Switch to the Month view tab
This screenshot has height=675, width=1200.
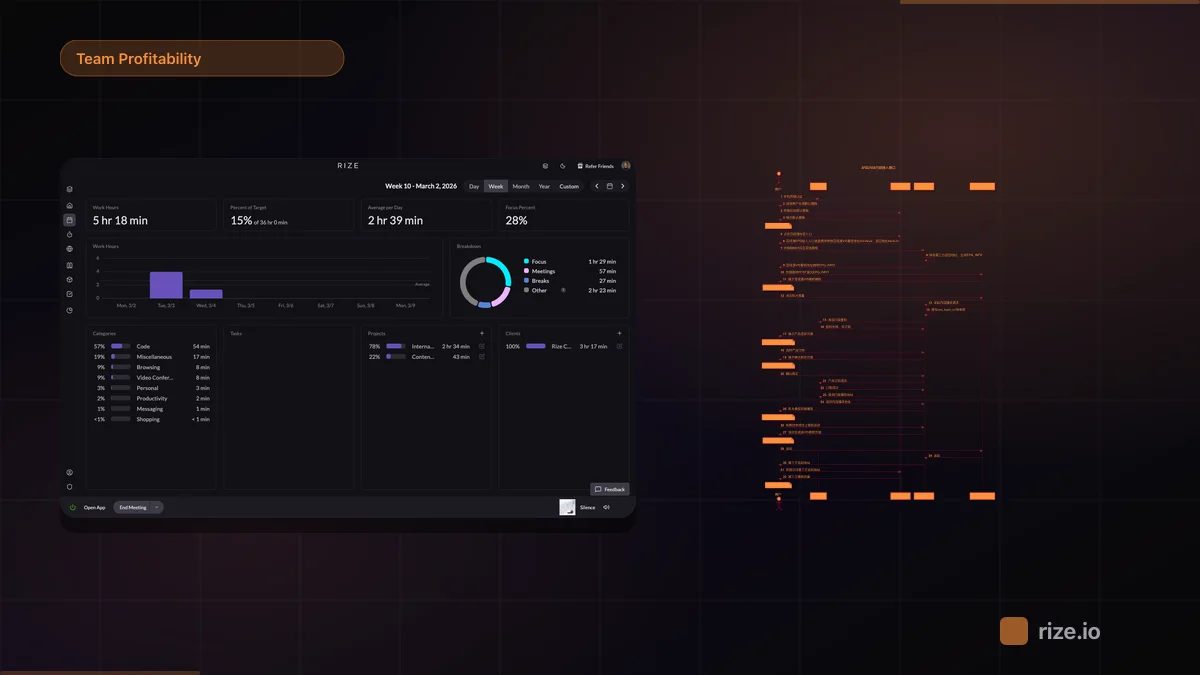click(520, 186)
